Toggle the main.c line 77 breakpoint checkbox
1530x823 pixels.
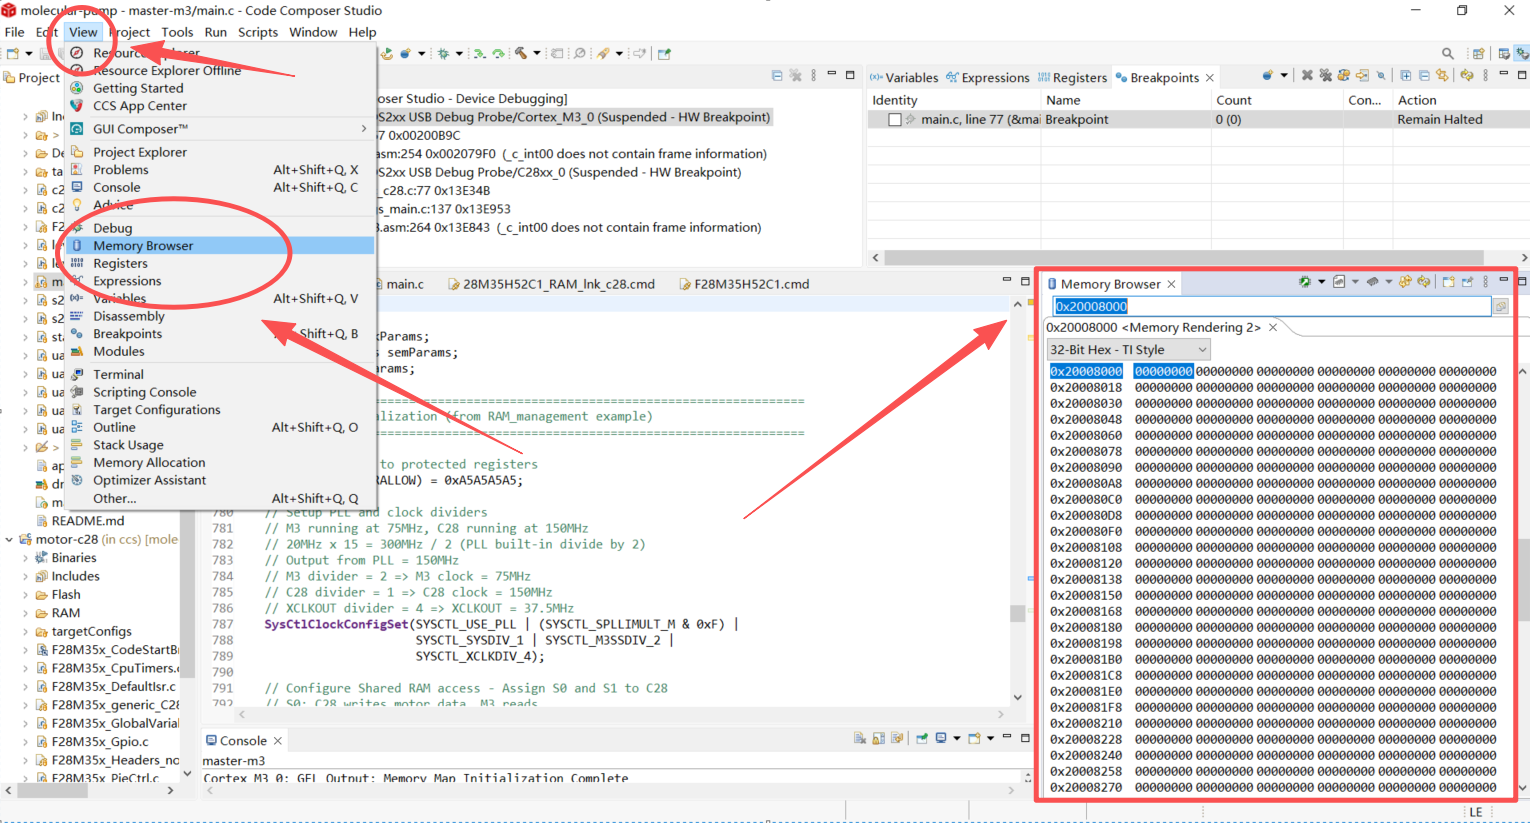pos(895,120)
